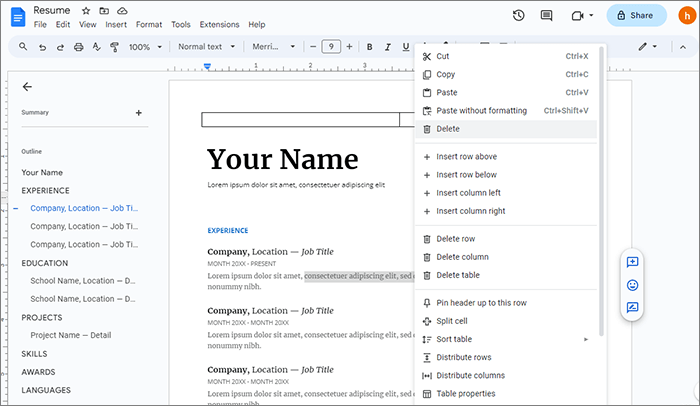Image resolution: width=700 pixels, height=406 pixels.
Task: Open the account avatar with the letter h
Action: (x=687, y=16)
